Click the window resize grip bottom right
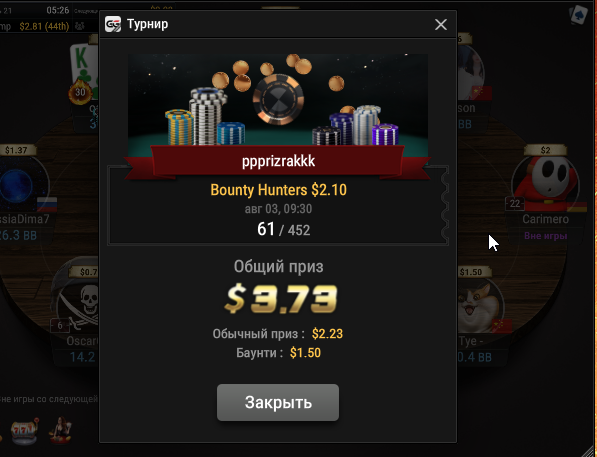 (590, 450)
